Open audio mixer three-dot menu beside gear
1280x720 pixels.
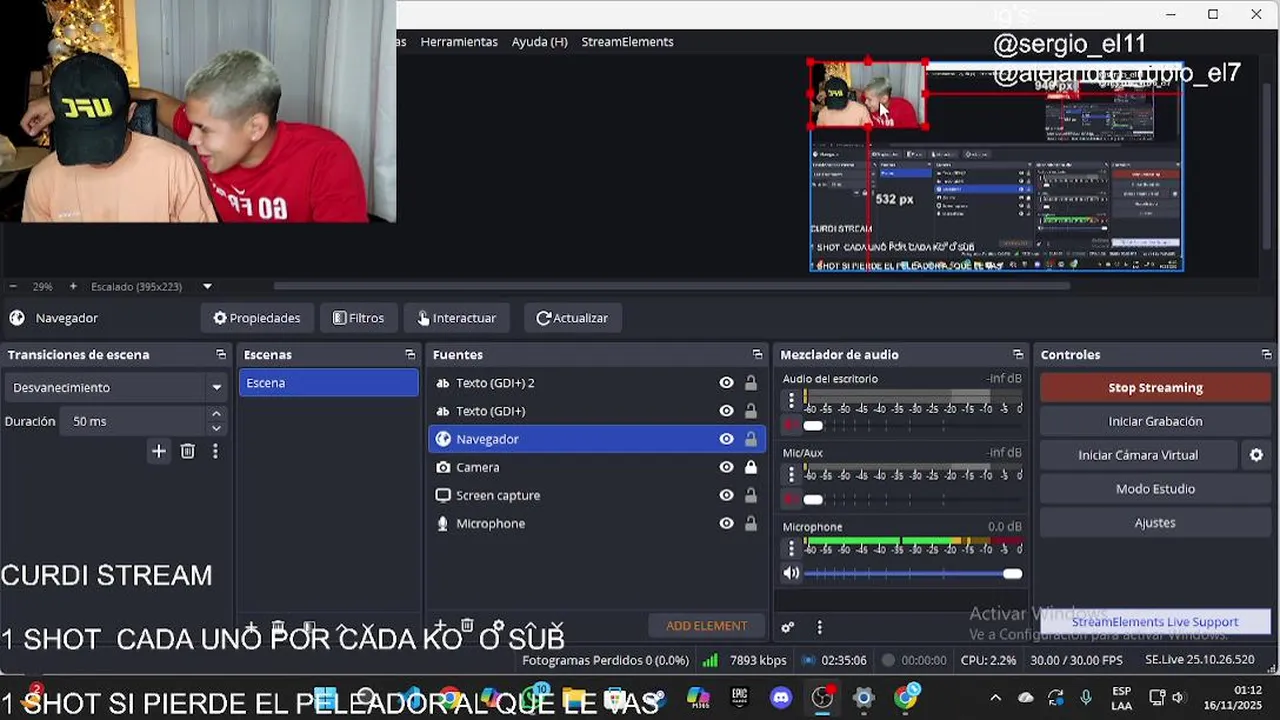click(x=819, y=627)
